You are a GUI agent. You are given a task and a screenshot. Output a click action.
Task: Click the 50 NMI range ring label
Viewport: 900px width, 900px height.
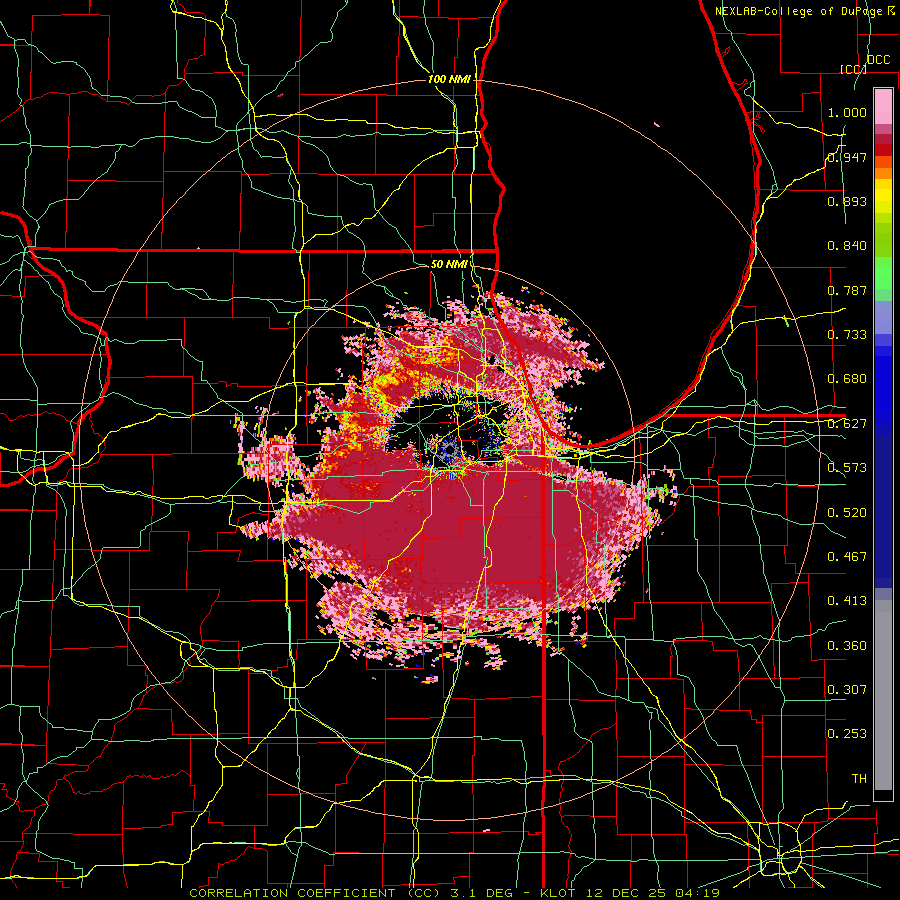point(449,264)
